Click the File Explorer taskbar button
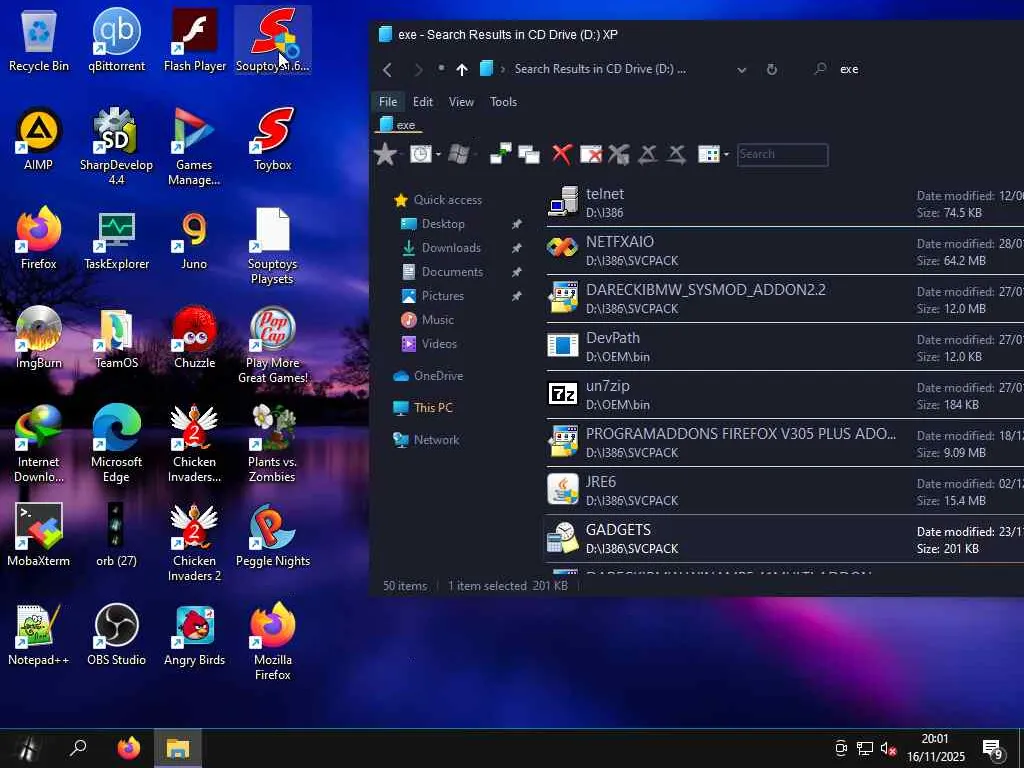The width and height of the screenshot is (1024, 768). pyautogui.click(x=178, y=748)
